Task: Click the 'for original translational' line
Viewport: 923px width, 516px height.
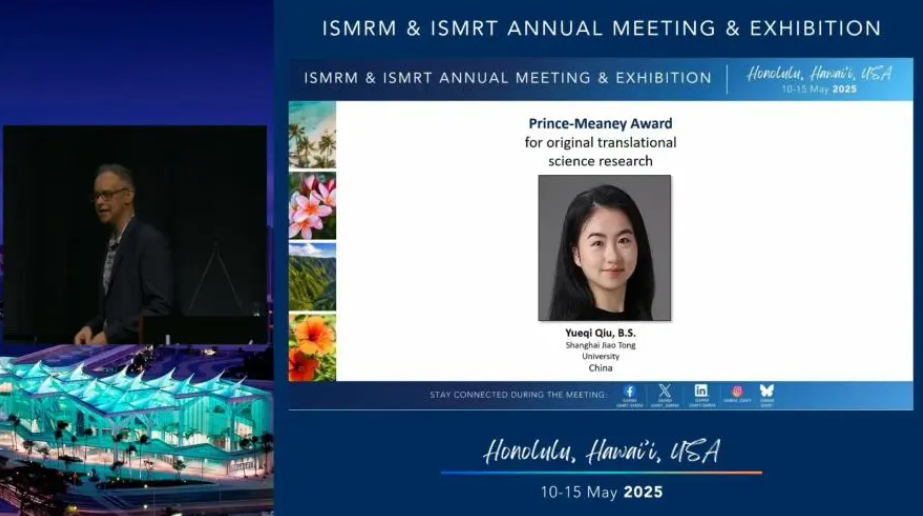Action: pos(600,142)
